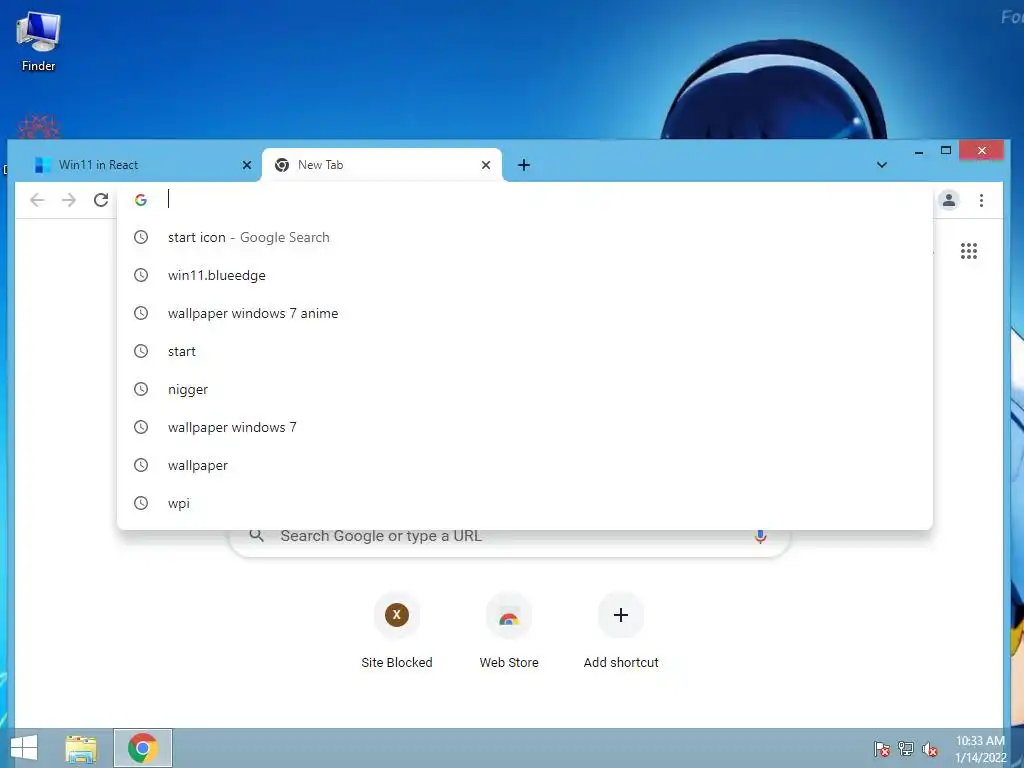Click clock icon beside 'win11.blueedge'
Screen dimensions: 1024x768
coord(141,275)
